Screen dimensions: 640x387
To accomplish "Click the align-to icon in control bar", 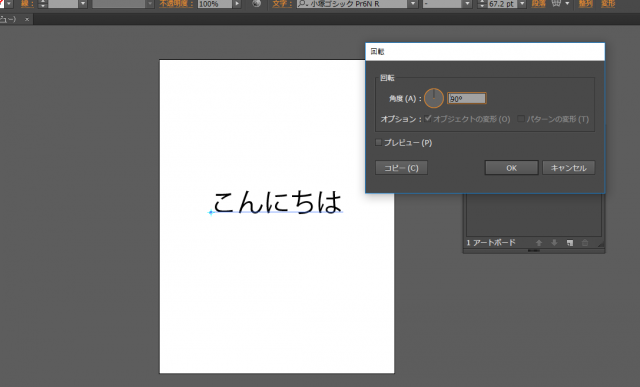I will tap(556, 4).
